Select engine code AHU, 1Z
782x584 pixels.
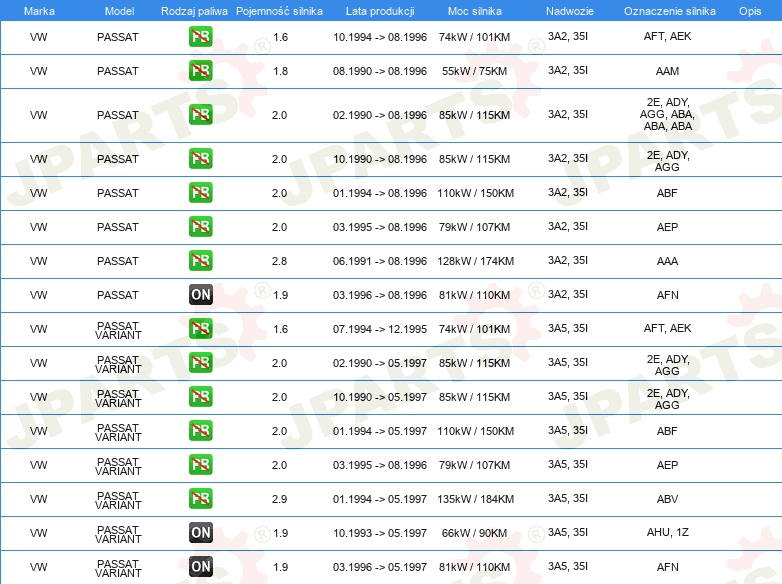[x=667, y=532]
